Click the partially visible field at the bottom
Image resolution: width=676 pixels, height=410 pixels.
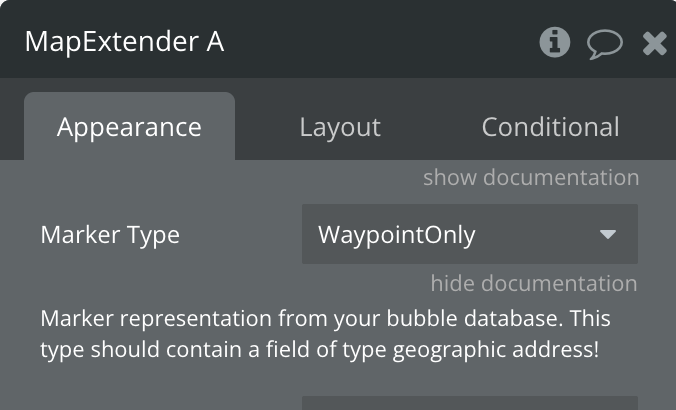[x=469, y=403]
